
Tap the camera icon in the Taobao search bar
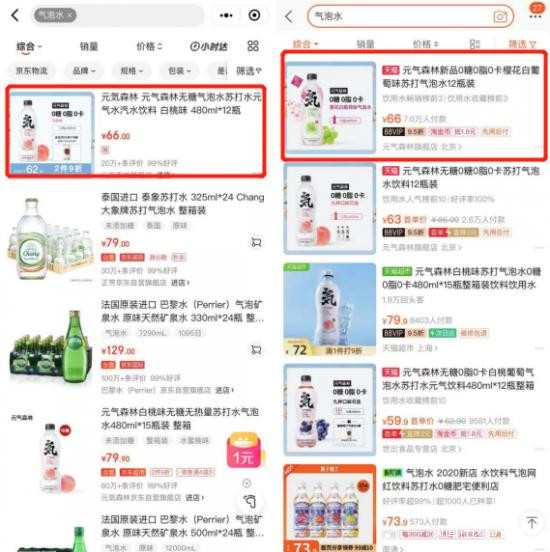click(500, 16)
